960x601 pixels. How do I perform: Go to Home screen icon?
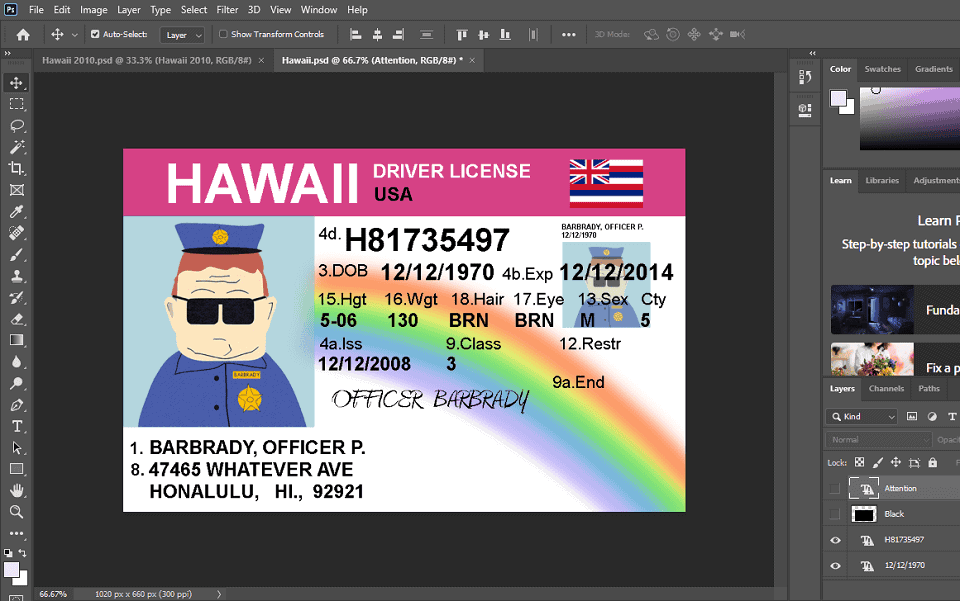pyautogui.click(x=23, y=34)
